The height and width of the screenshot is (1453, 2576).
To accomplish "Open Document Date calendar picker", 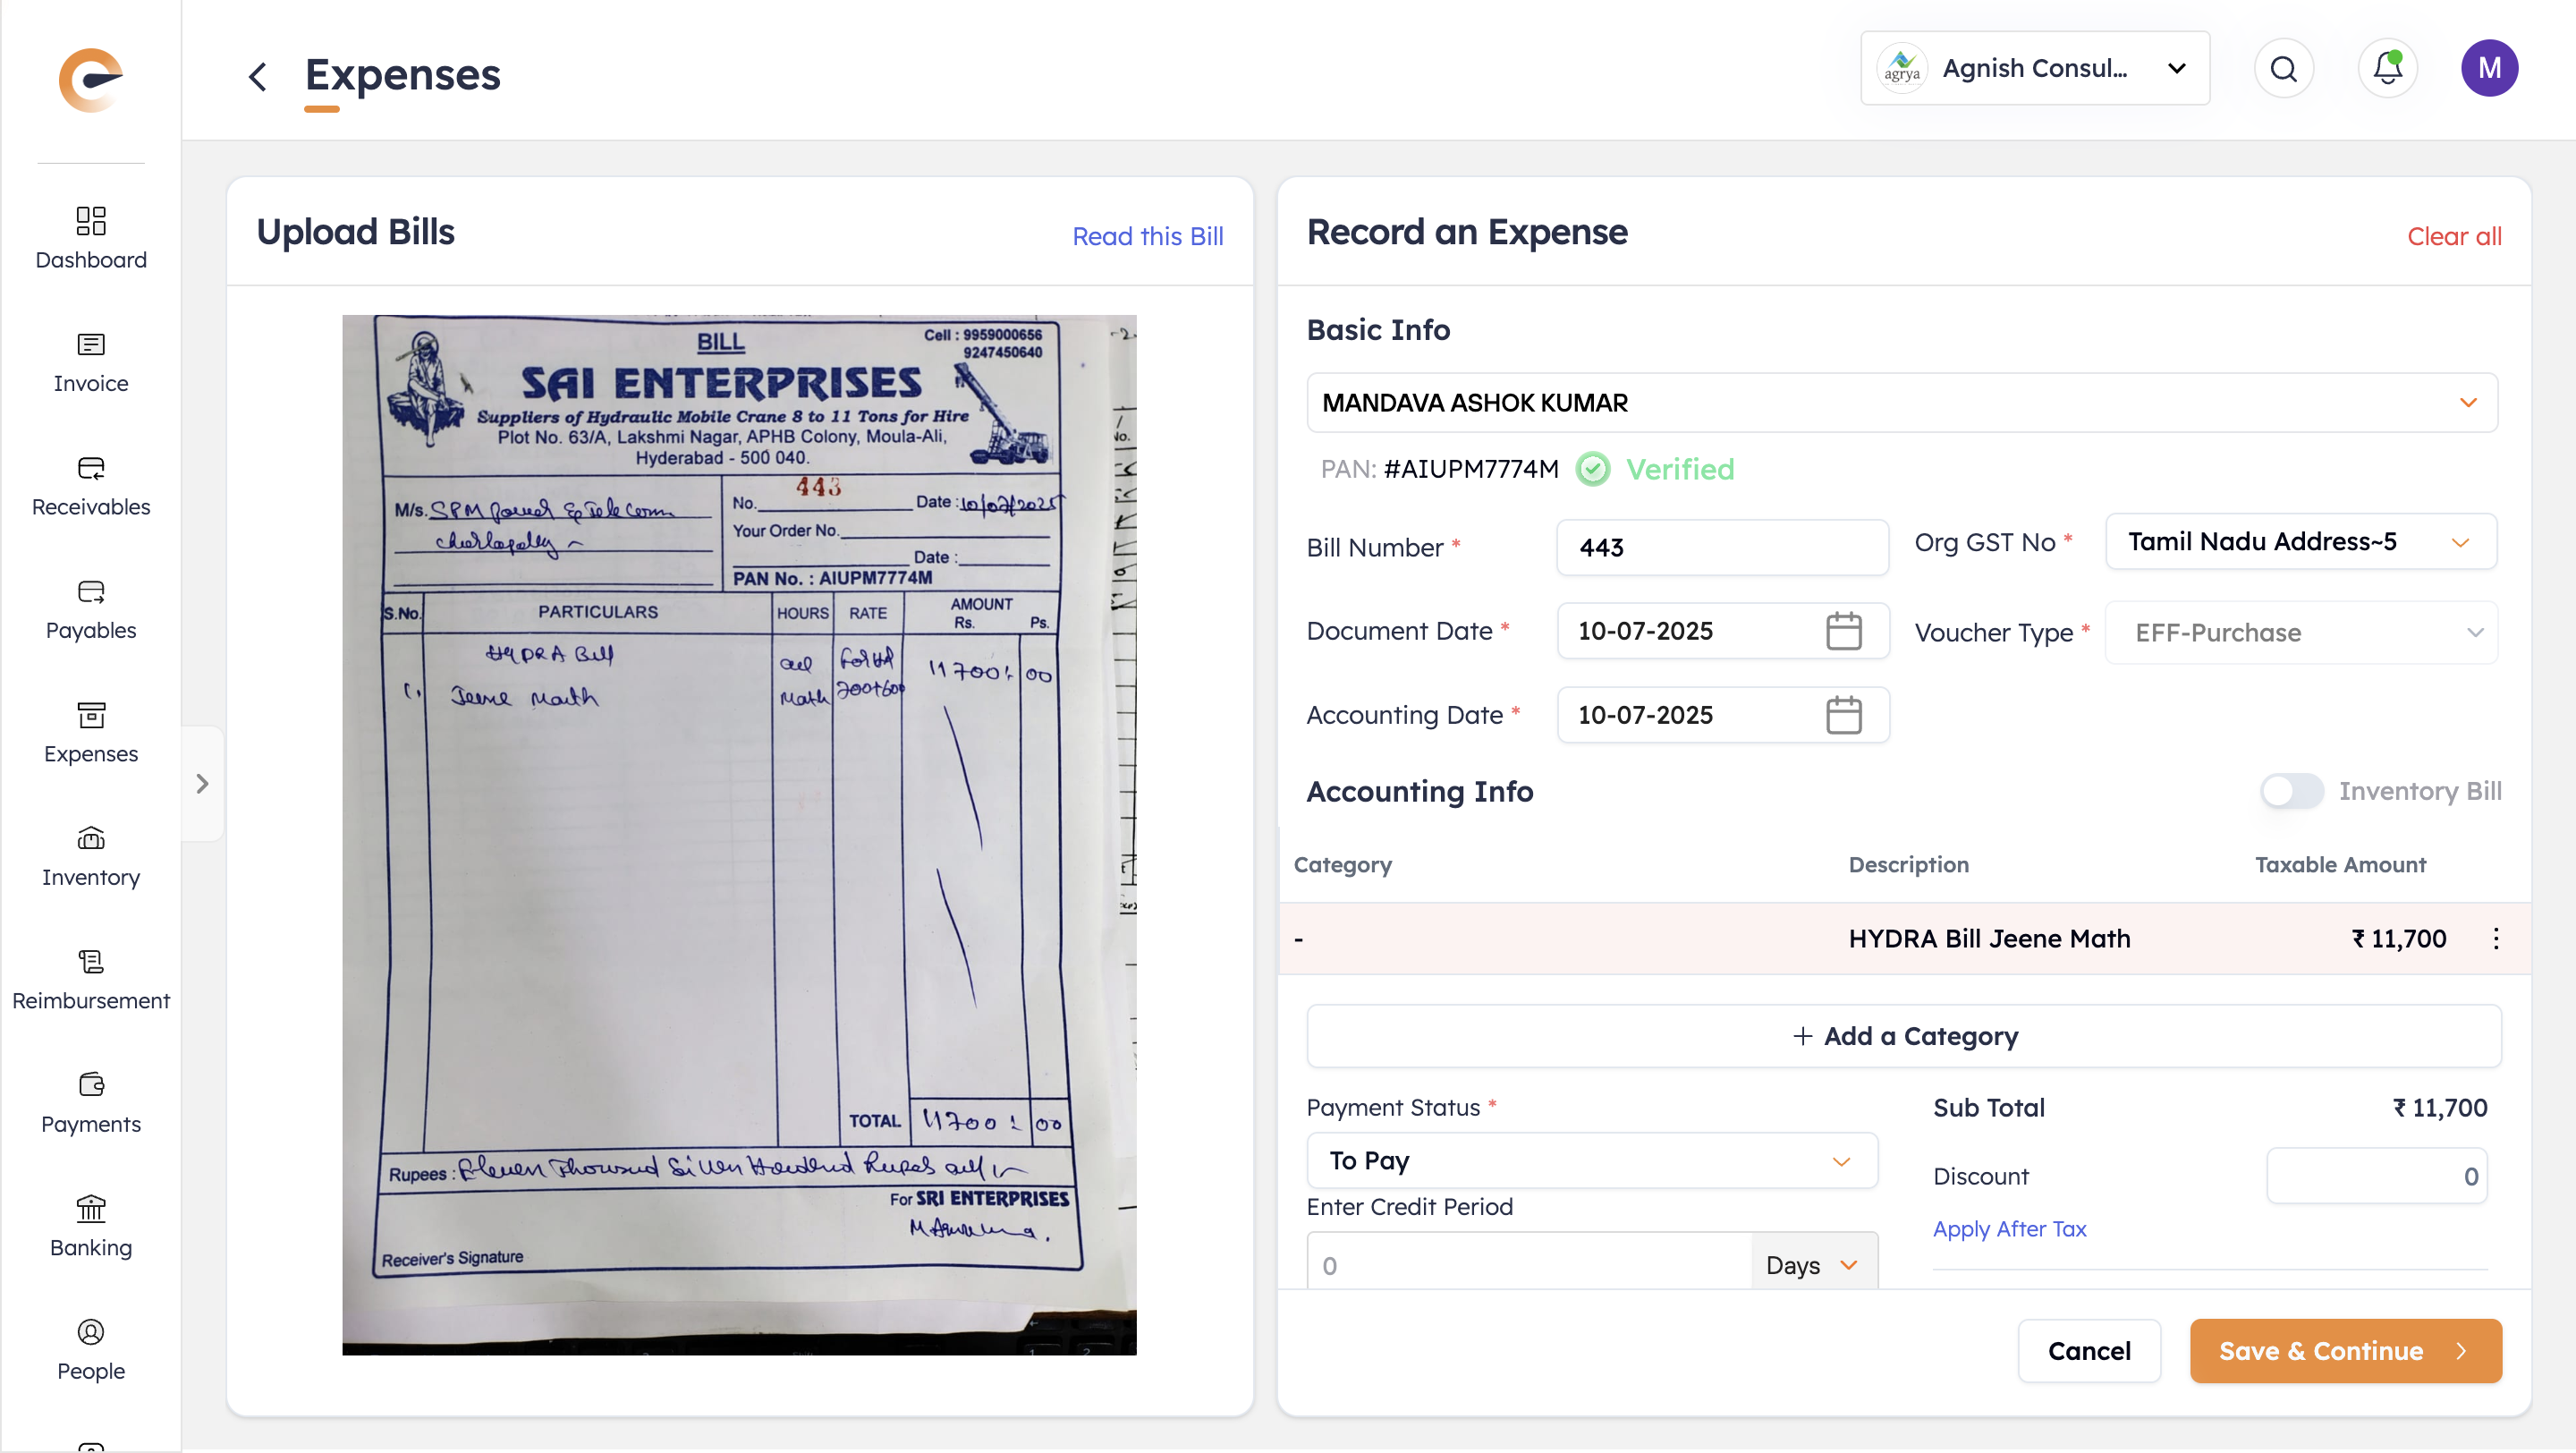I will [1843, 631].
